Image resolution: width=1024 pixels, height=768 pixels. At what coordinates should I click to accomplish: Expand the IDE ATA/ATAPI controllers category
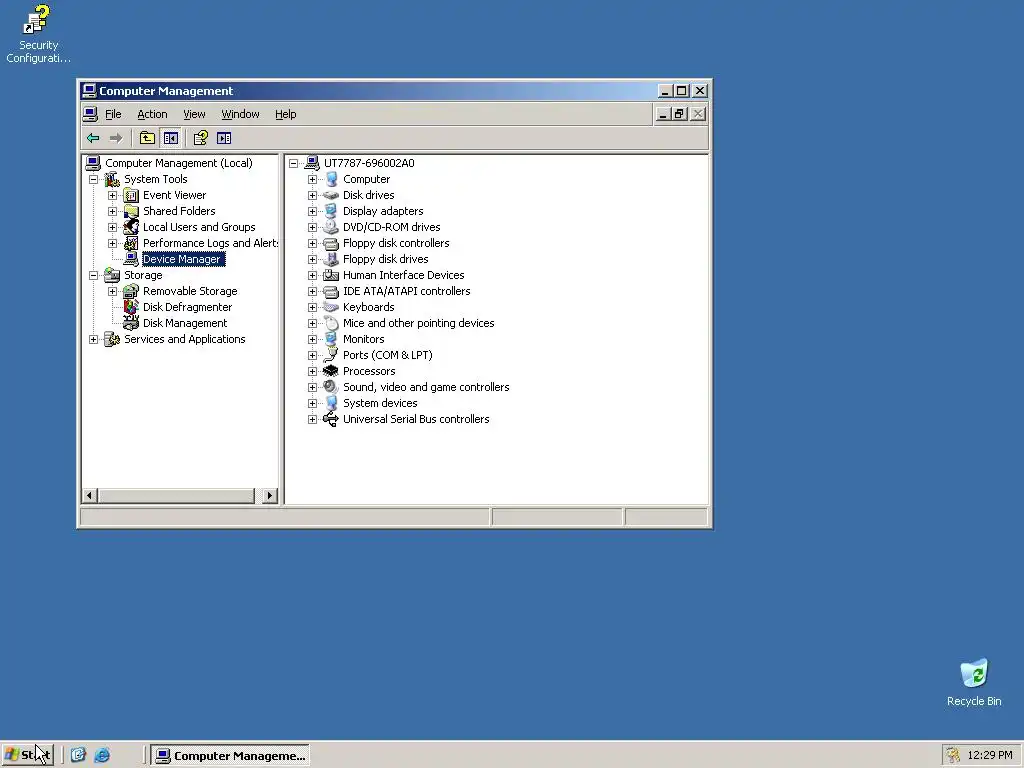[312, 291]
